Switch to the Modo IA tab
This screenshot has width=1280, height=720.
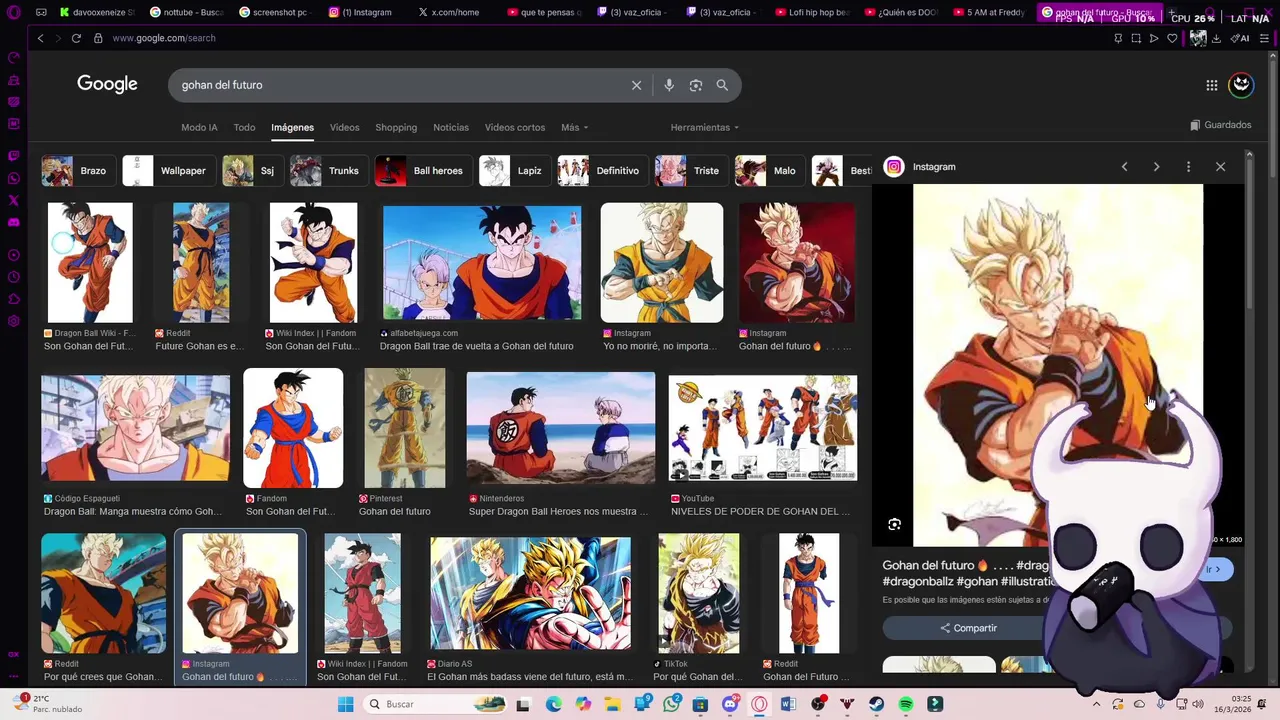pos(199,128)
